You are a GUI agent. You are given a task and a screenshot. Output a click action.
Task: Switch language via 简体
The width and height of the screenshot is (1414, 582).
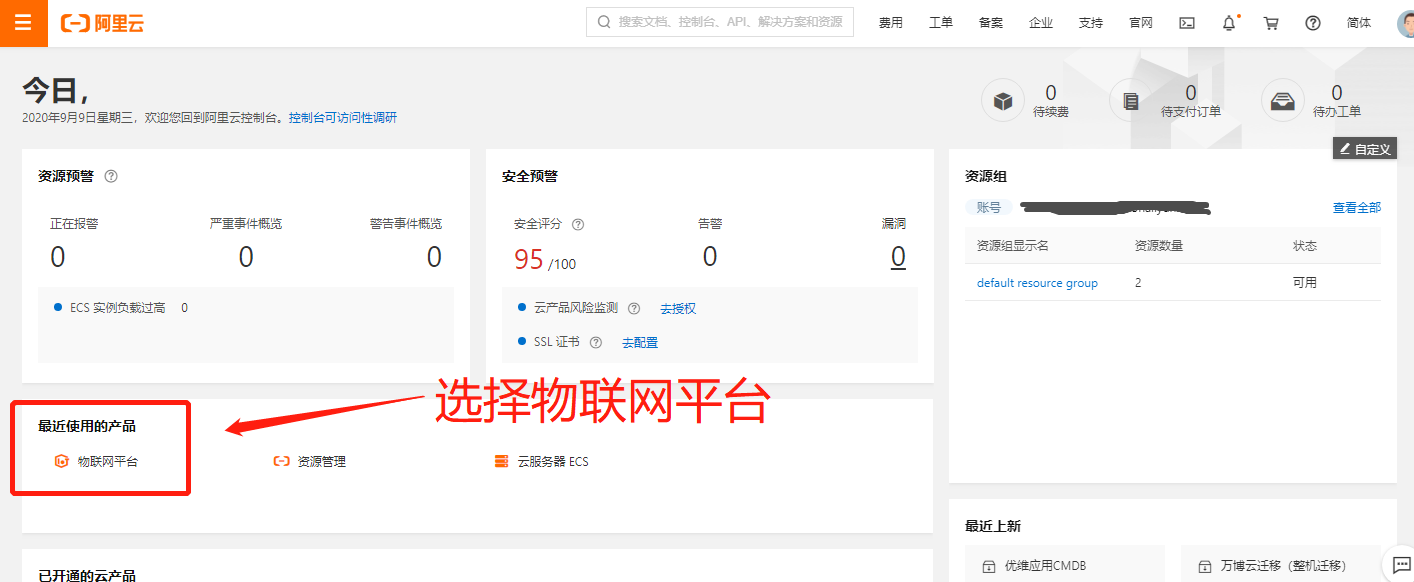[x=1359, y=23]
